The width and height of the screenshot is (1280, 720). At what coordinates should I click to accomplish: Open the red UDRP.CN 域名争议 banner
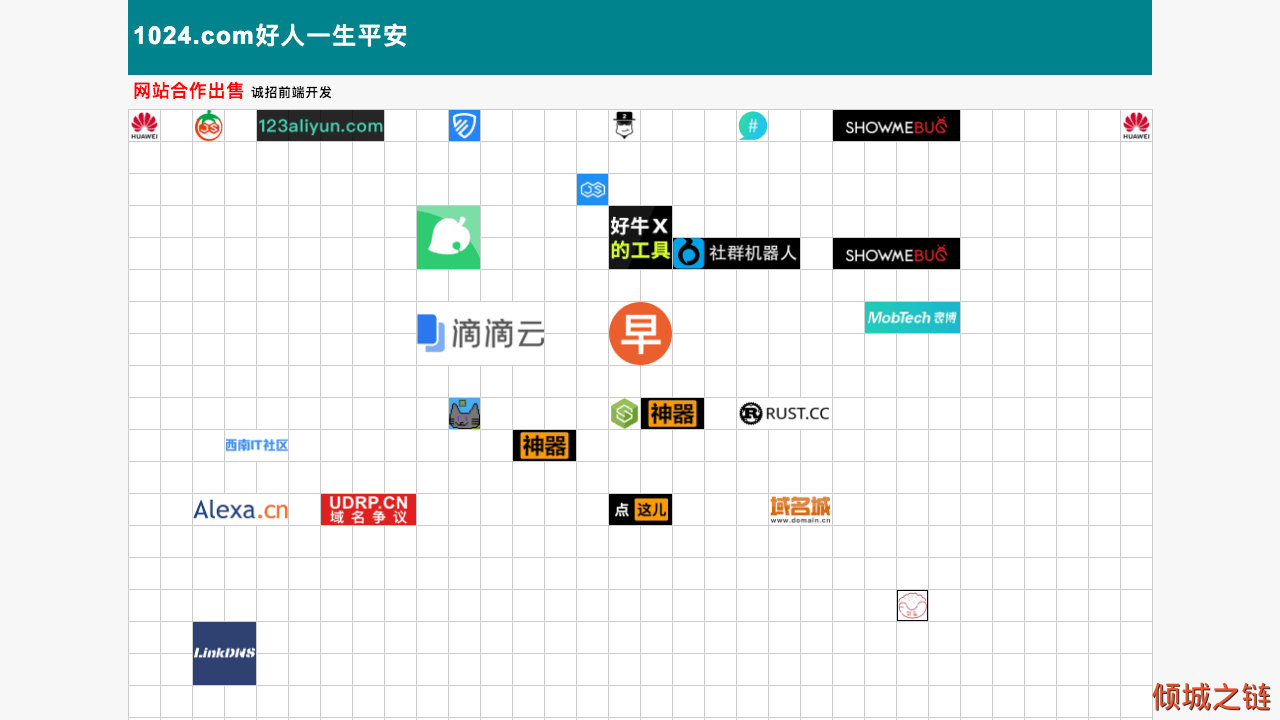coord(368,510)
